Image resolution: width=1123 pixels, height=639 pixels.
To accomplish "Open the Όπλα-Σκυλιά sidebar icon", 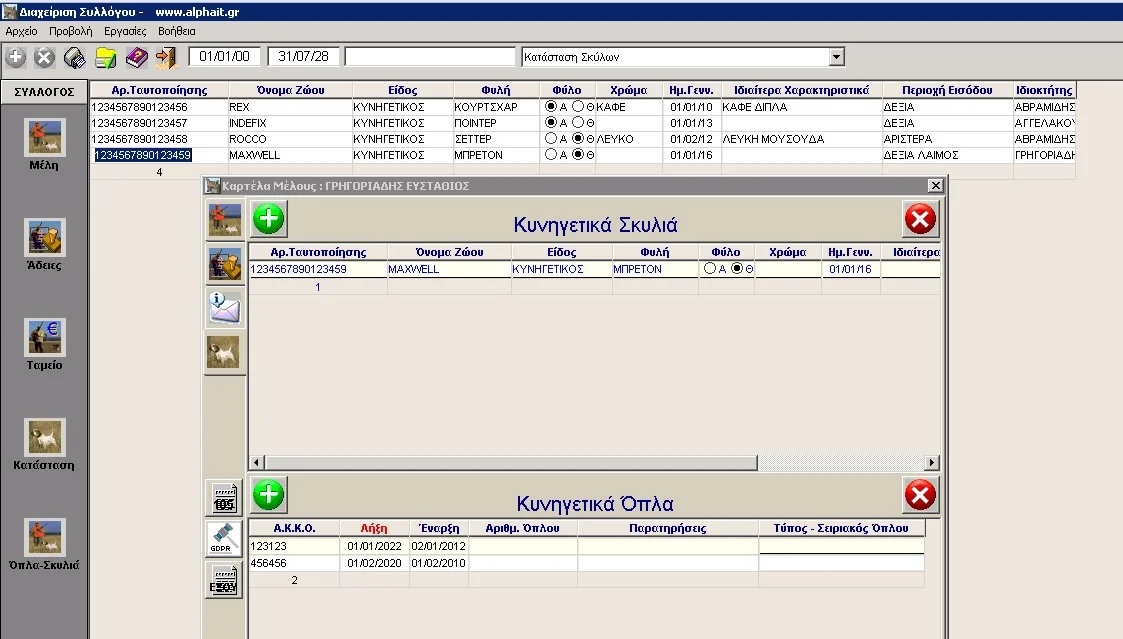I will pos(46,537).
